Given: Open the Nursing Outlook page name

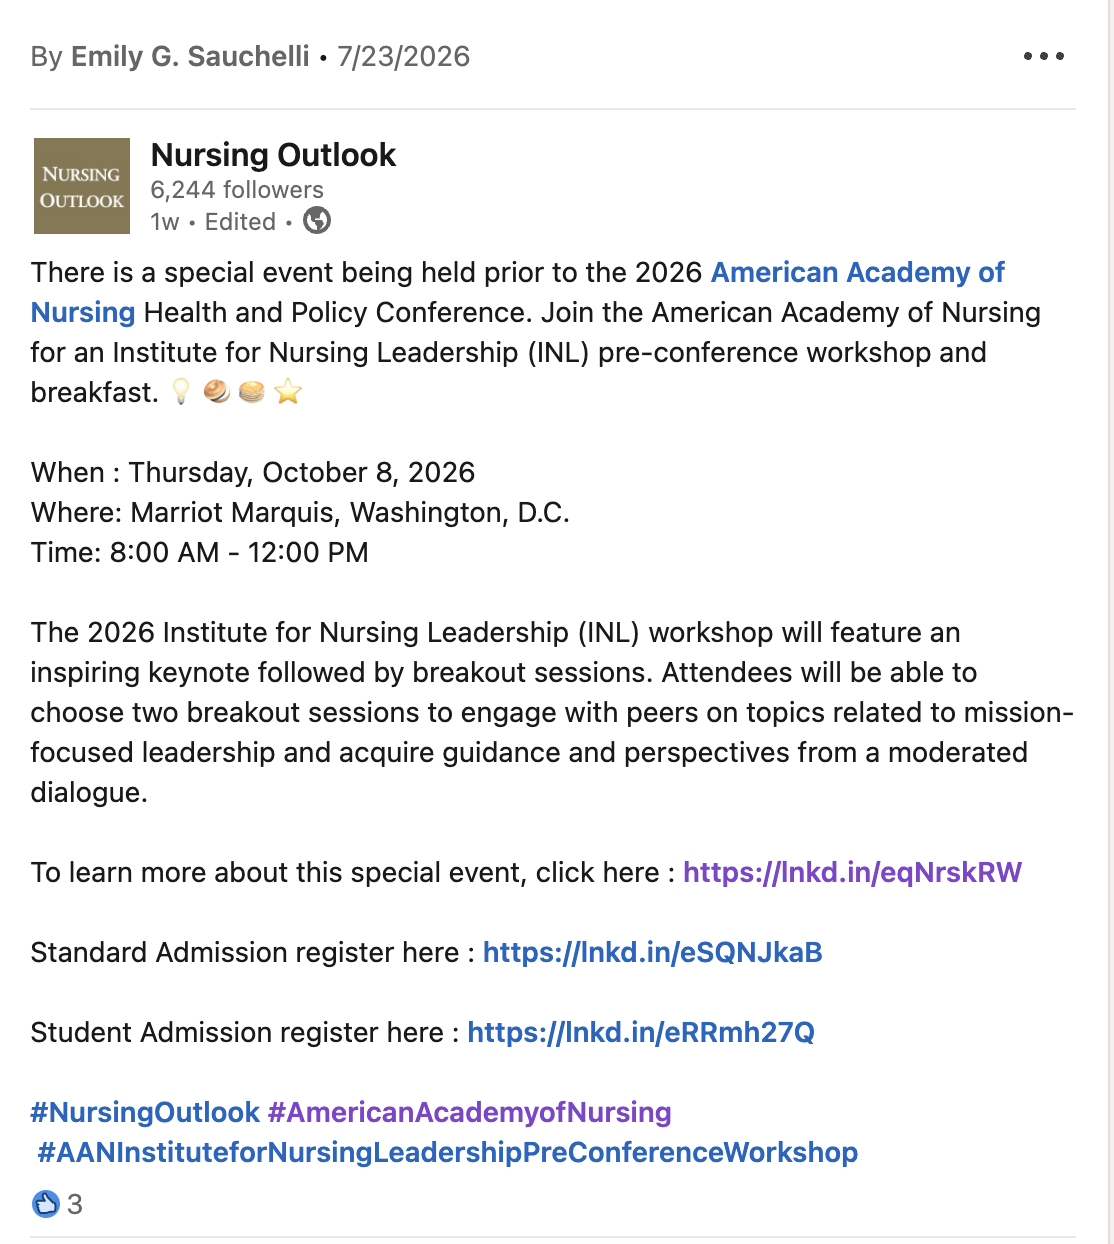Looking at the screenshot, I should point(273,155).
